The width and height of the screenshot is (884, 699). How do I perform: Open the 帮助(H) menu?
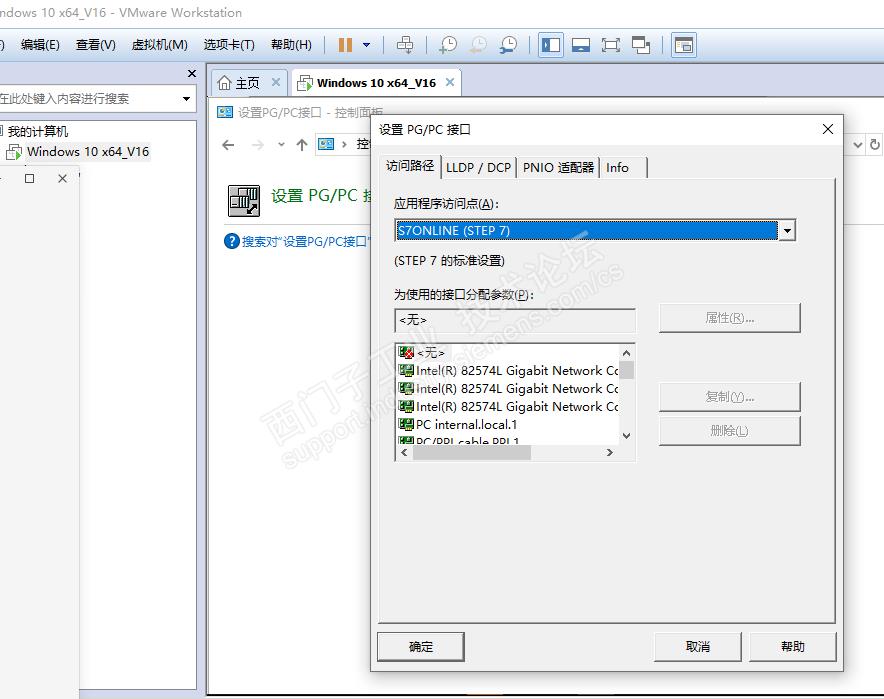(291, 45)
